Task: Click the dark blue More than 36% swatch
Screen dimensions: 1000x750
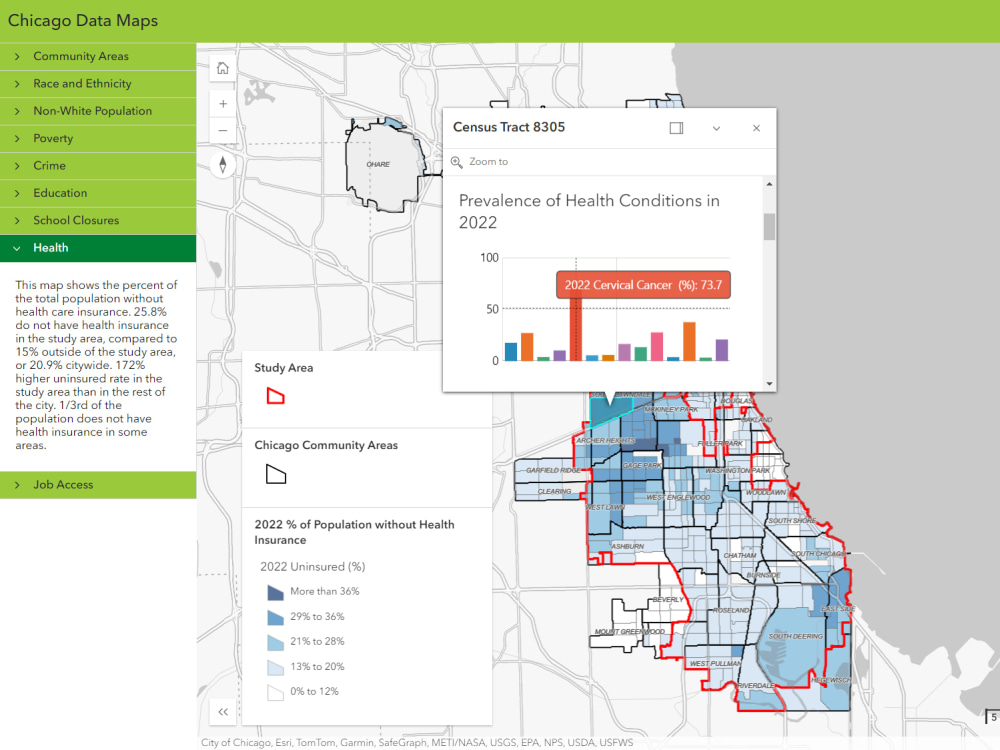Action: point(275,592)
